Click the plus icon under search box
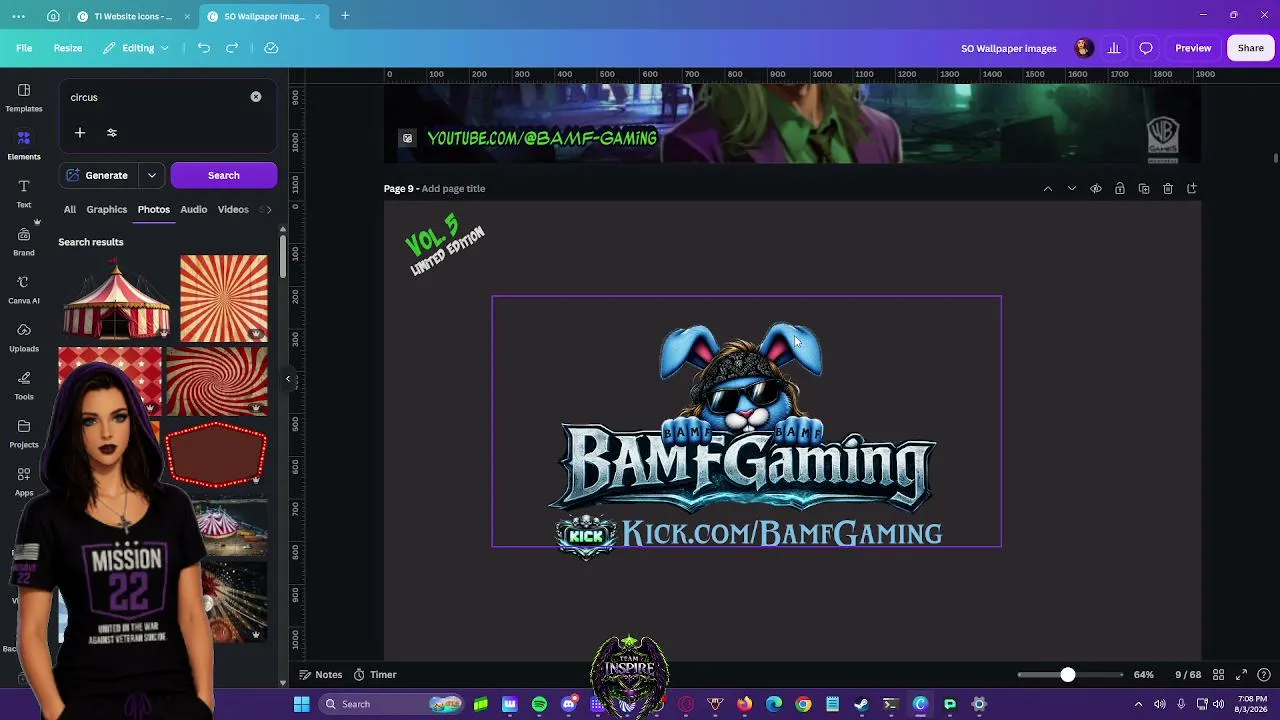This screenshot has width=1280, height=720. click(x=80, y=133)
